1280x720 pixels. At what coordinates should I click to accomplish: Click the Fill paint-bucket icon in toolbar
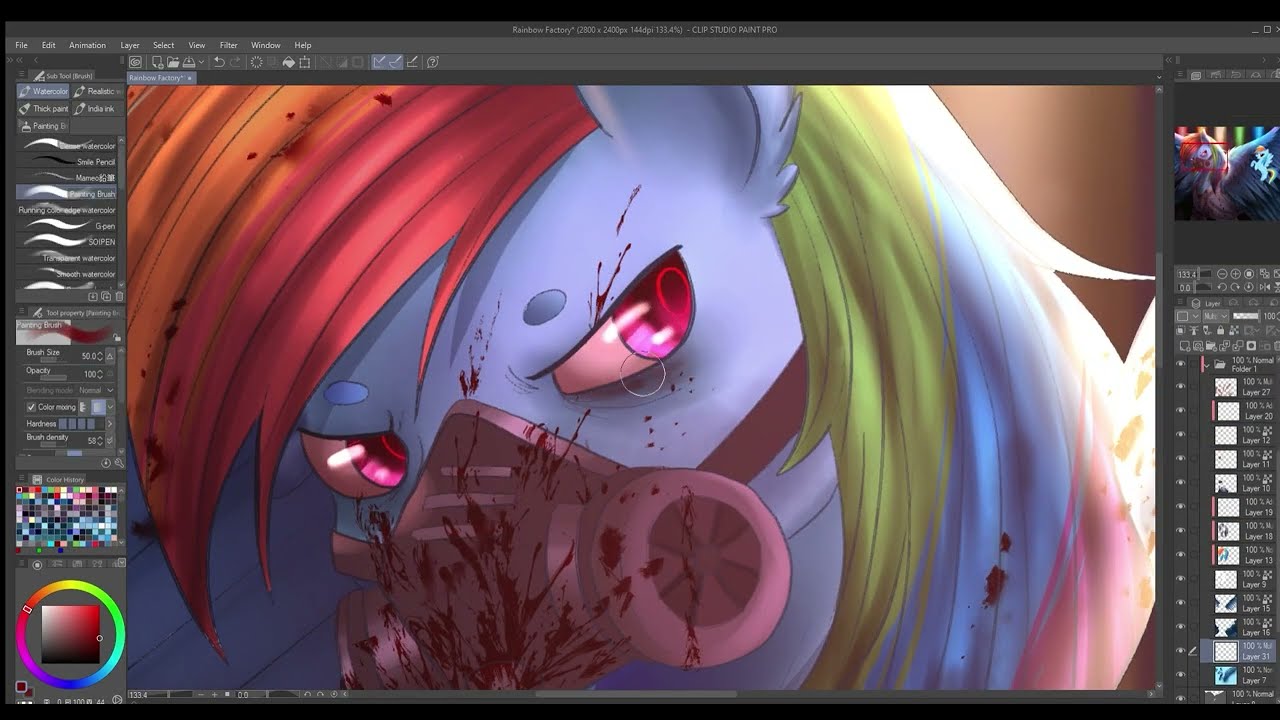[x=289, y=62]
